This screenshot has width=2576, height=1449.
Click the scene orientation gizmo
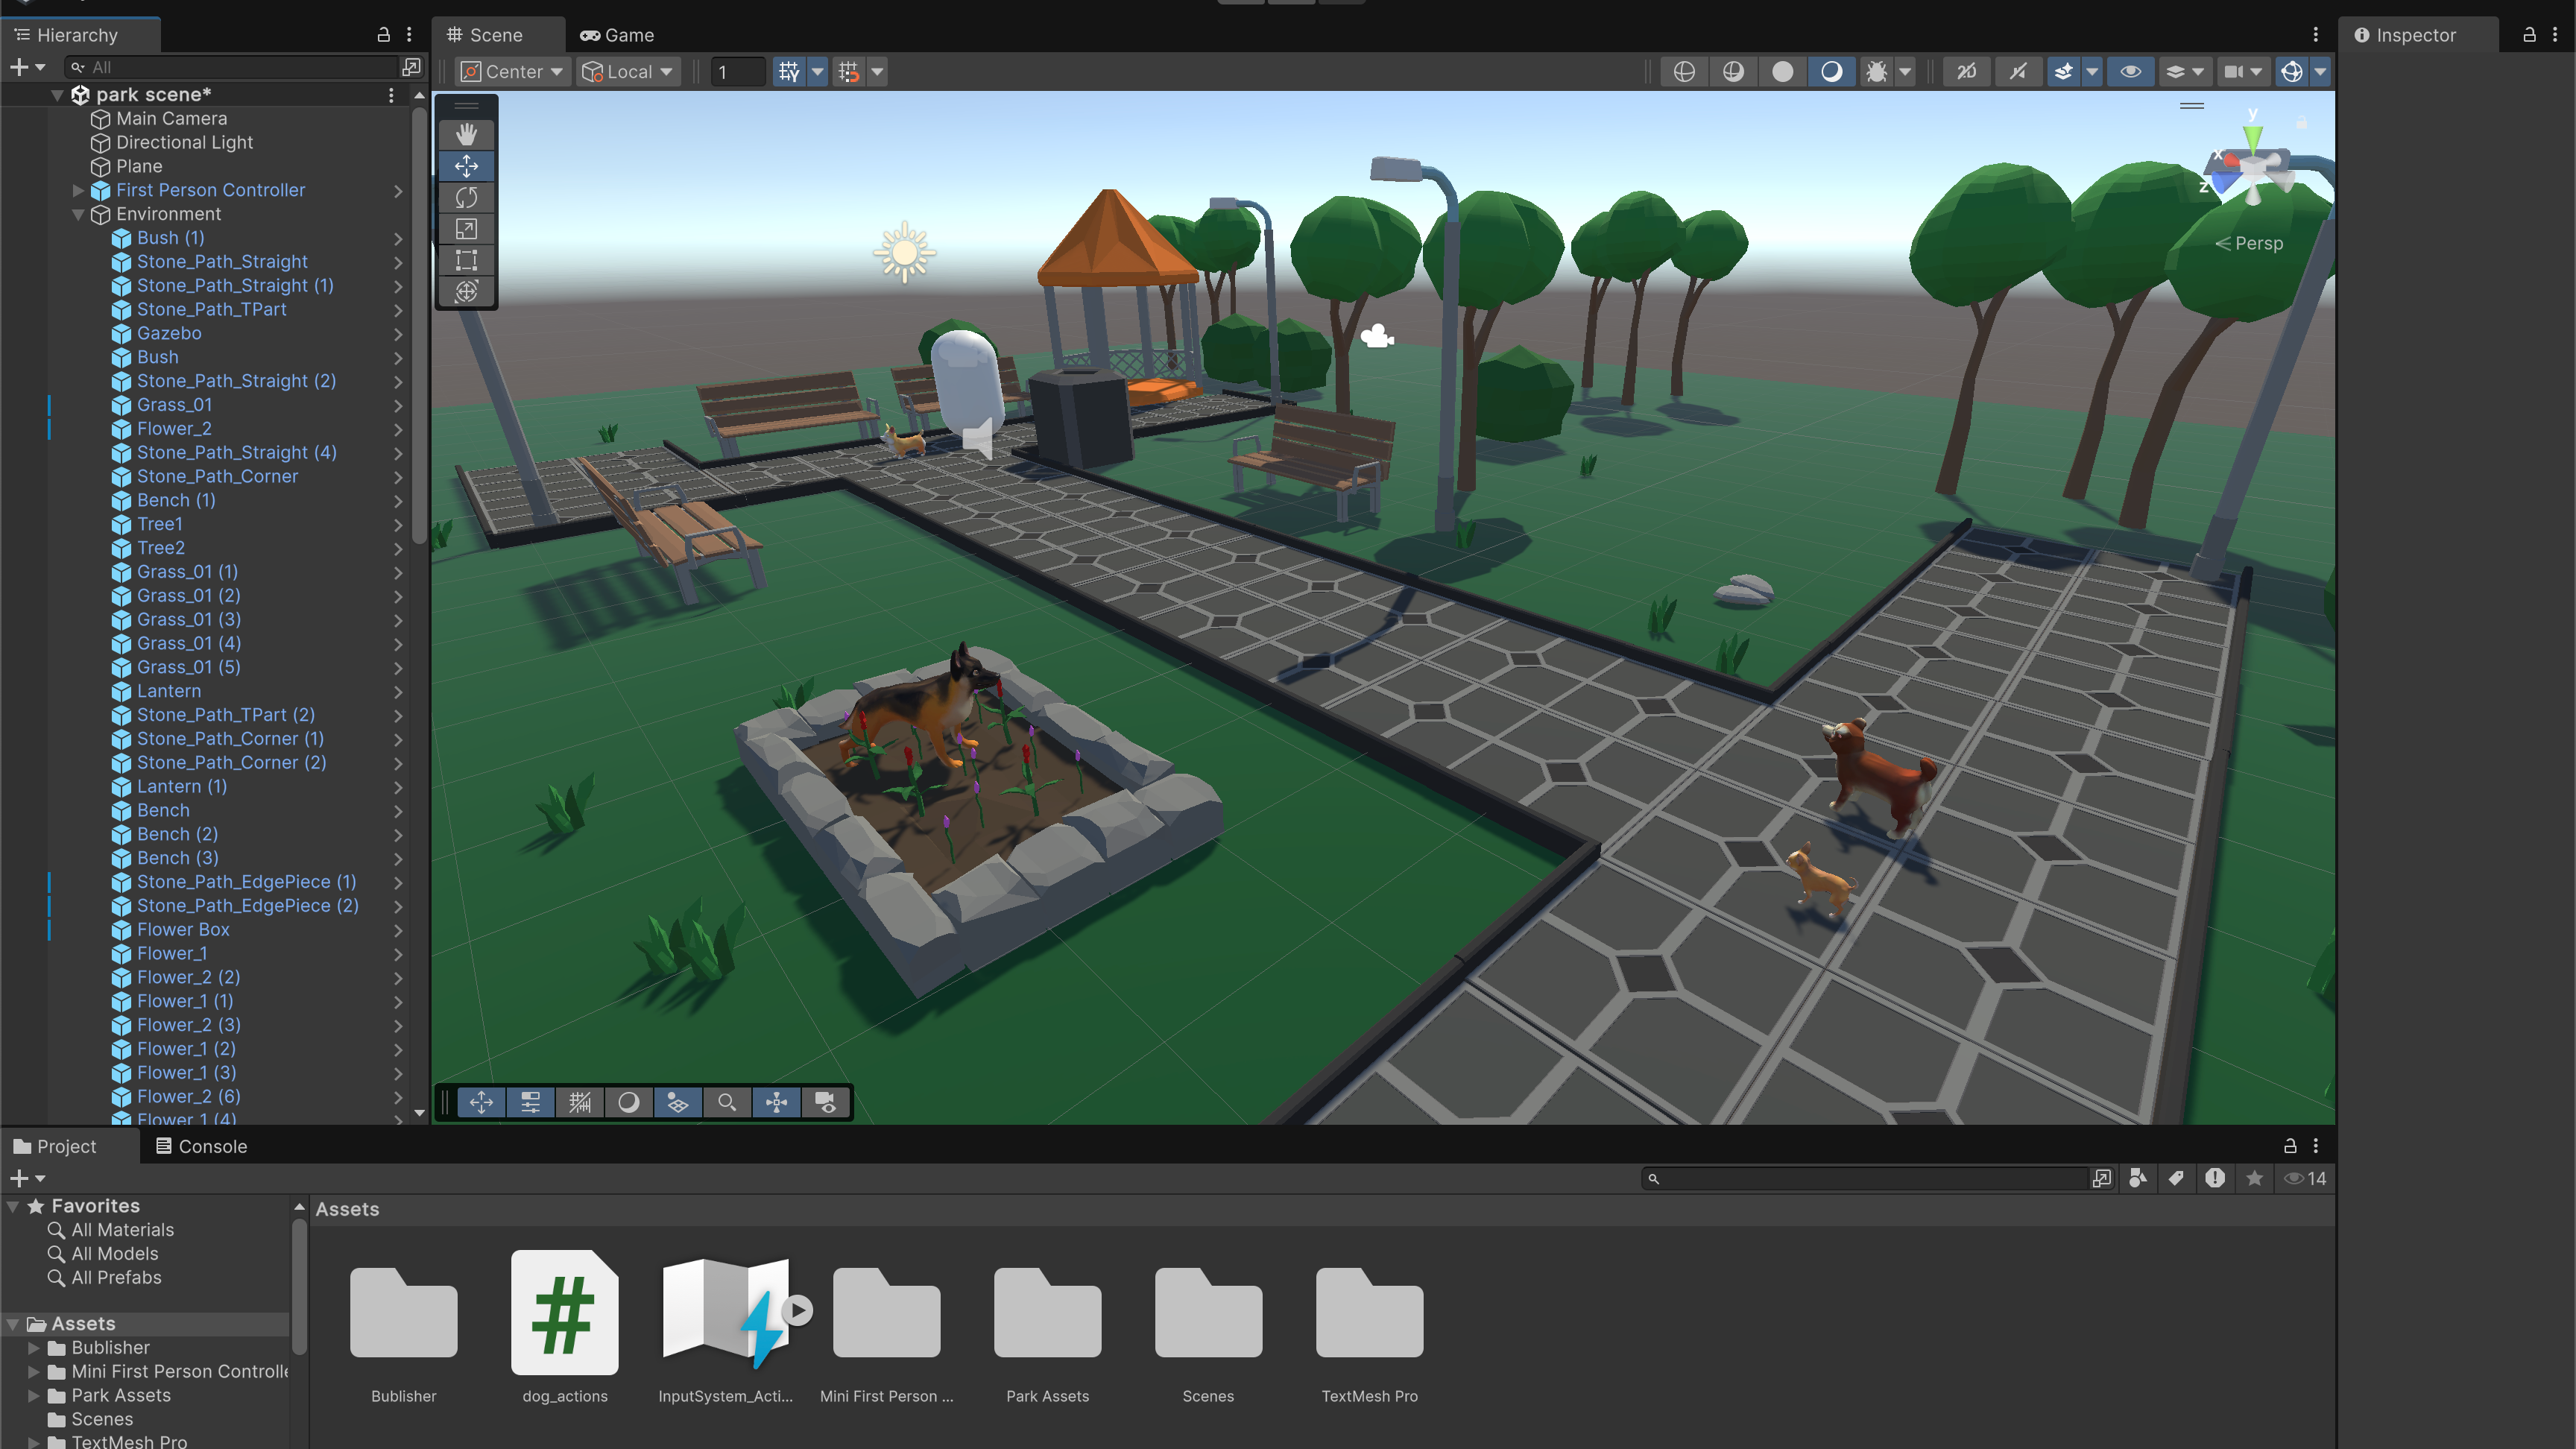(x=2250, y=165)
